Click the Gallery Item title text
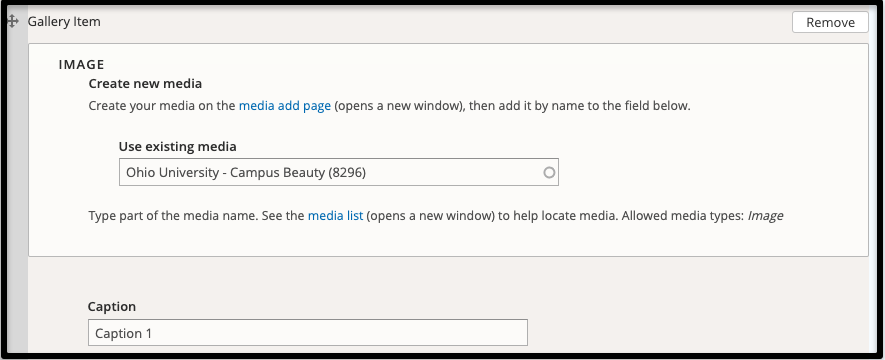The height and width of the screenshot is (360, 885). (64, 21)
